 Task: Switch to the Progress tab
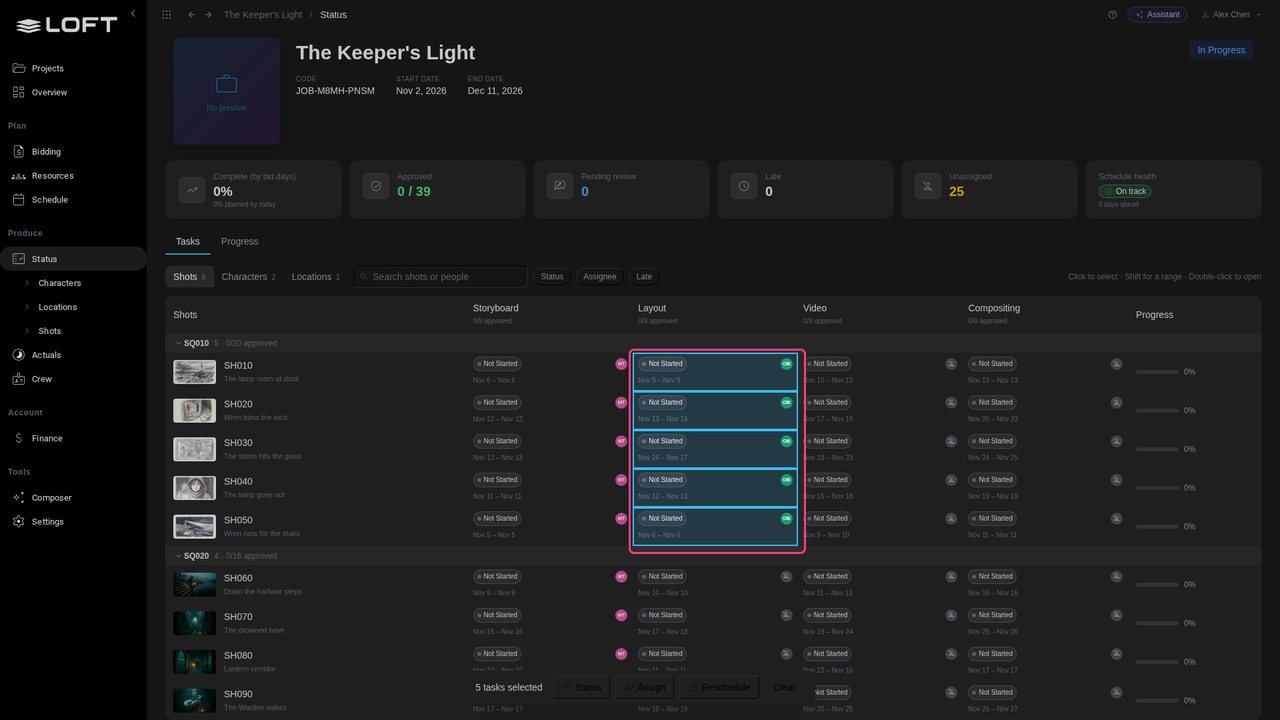pos(239,241)
